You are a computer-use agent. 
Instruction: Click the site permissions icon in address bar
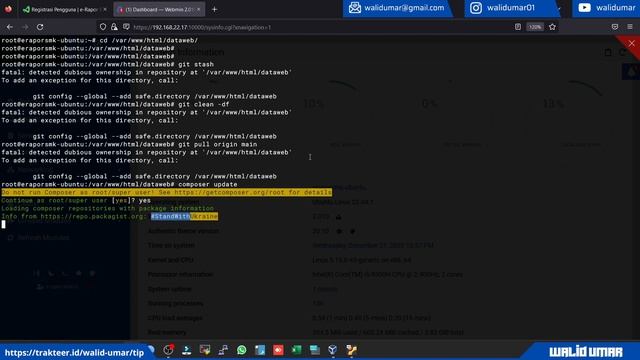click(x=127, y=27)
